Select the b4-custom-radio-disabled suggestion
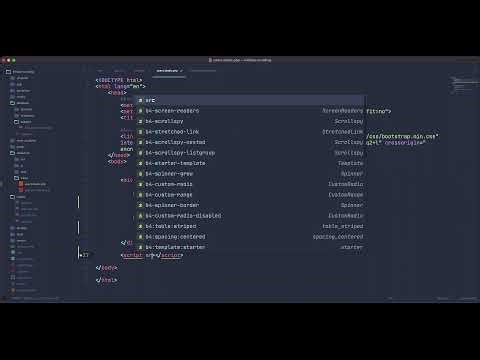Screen dimensions: 480x360 coord(250,216)
